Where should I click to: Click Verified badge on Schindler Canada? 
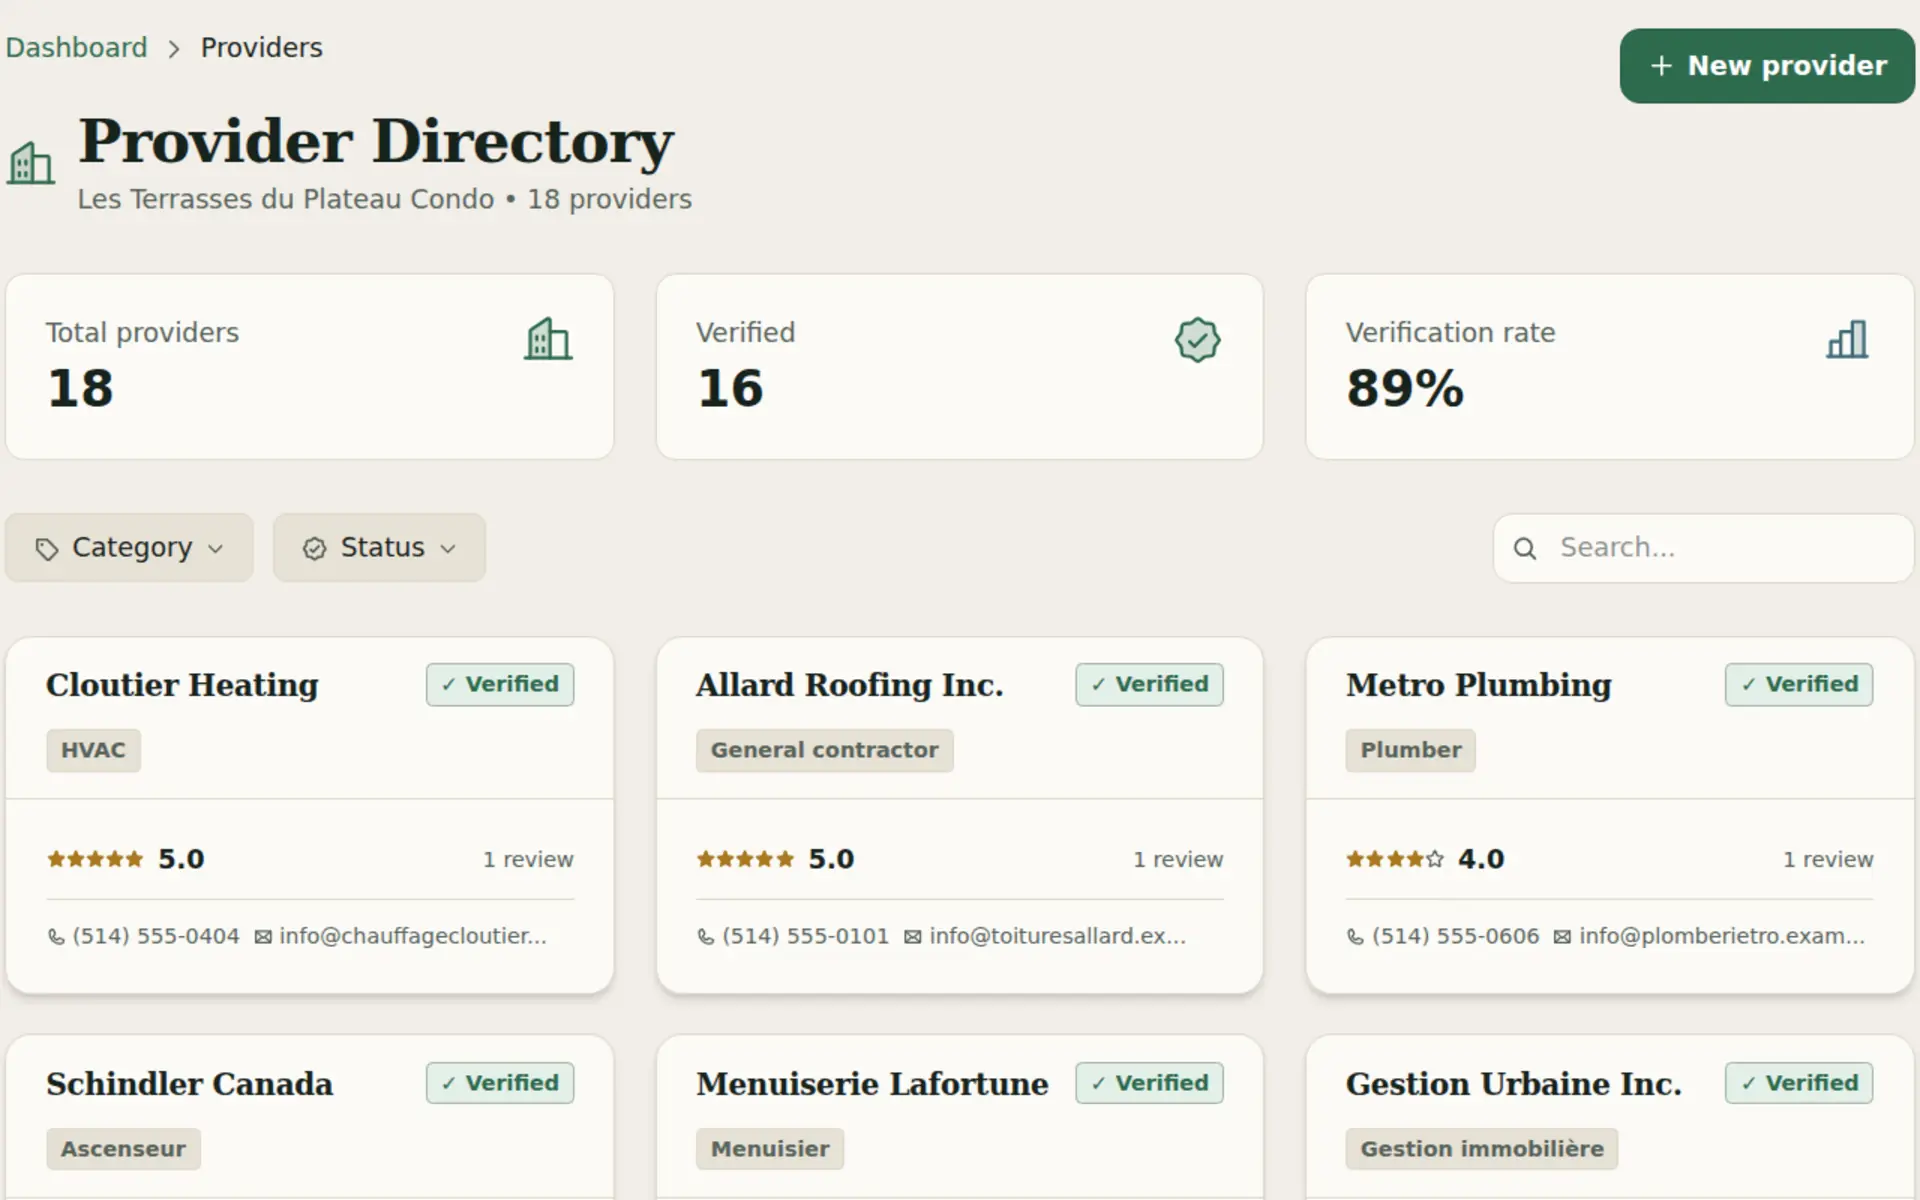500,1083
